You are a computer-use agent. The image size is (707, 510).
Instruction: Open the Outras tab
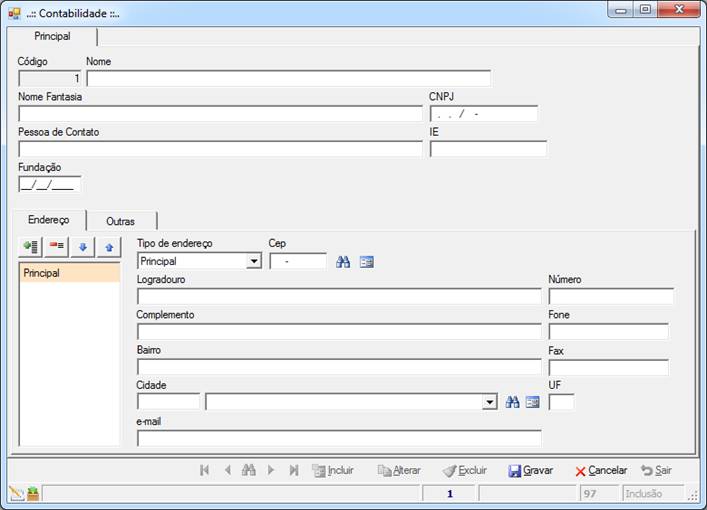120,221
